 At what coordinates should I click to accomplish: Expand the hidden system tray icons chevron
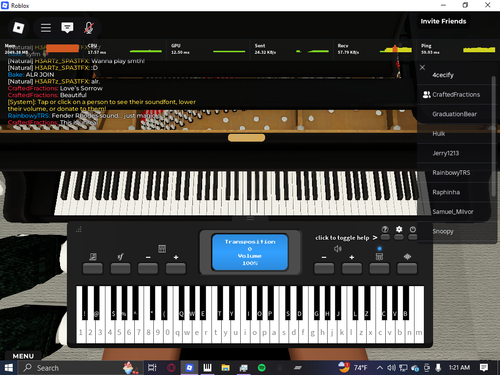[379, 368]
